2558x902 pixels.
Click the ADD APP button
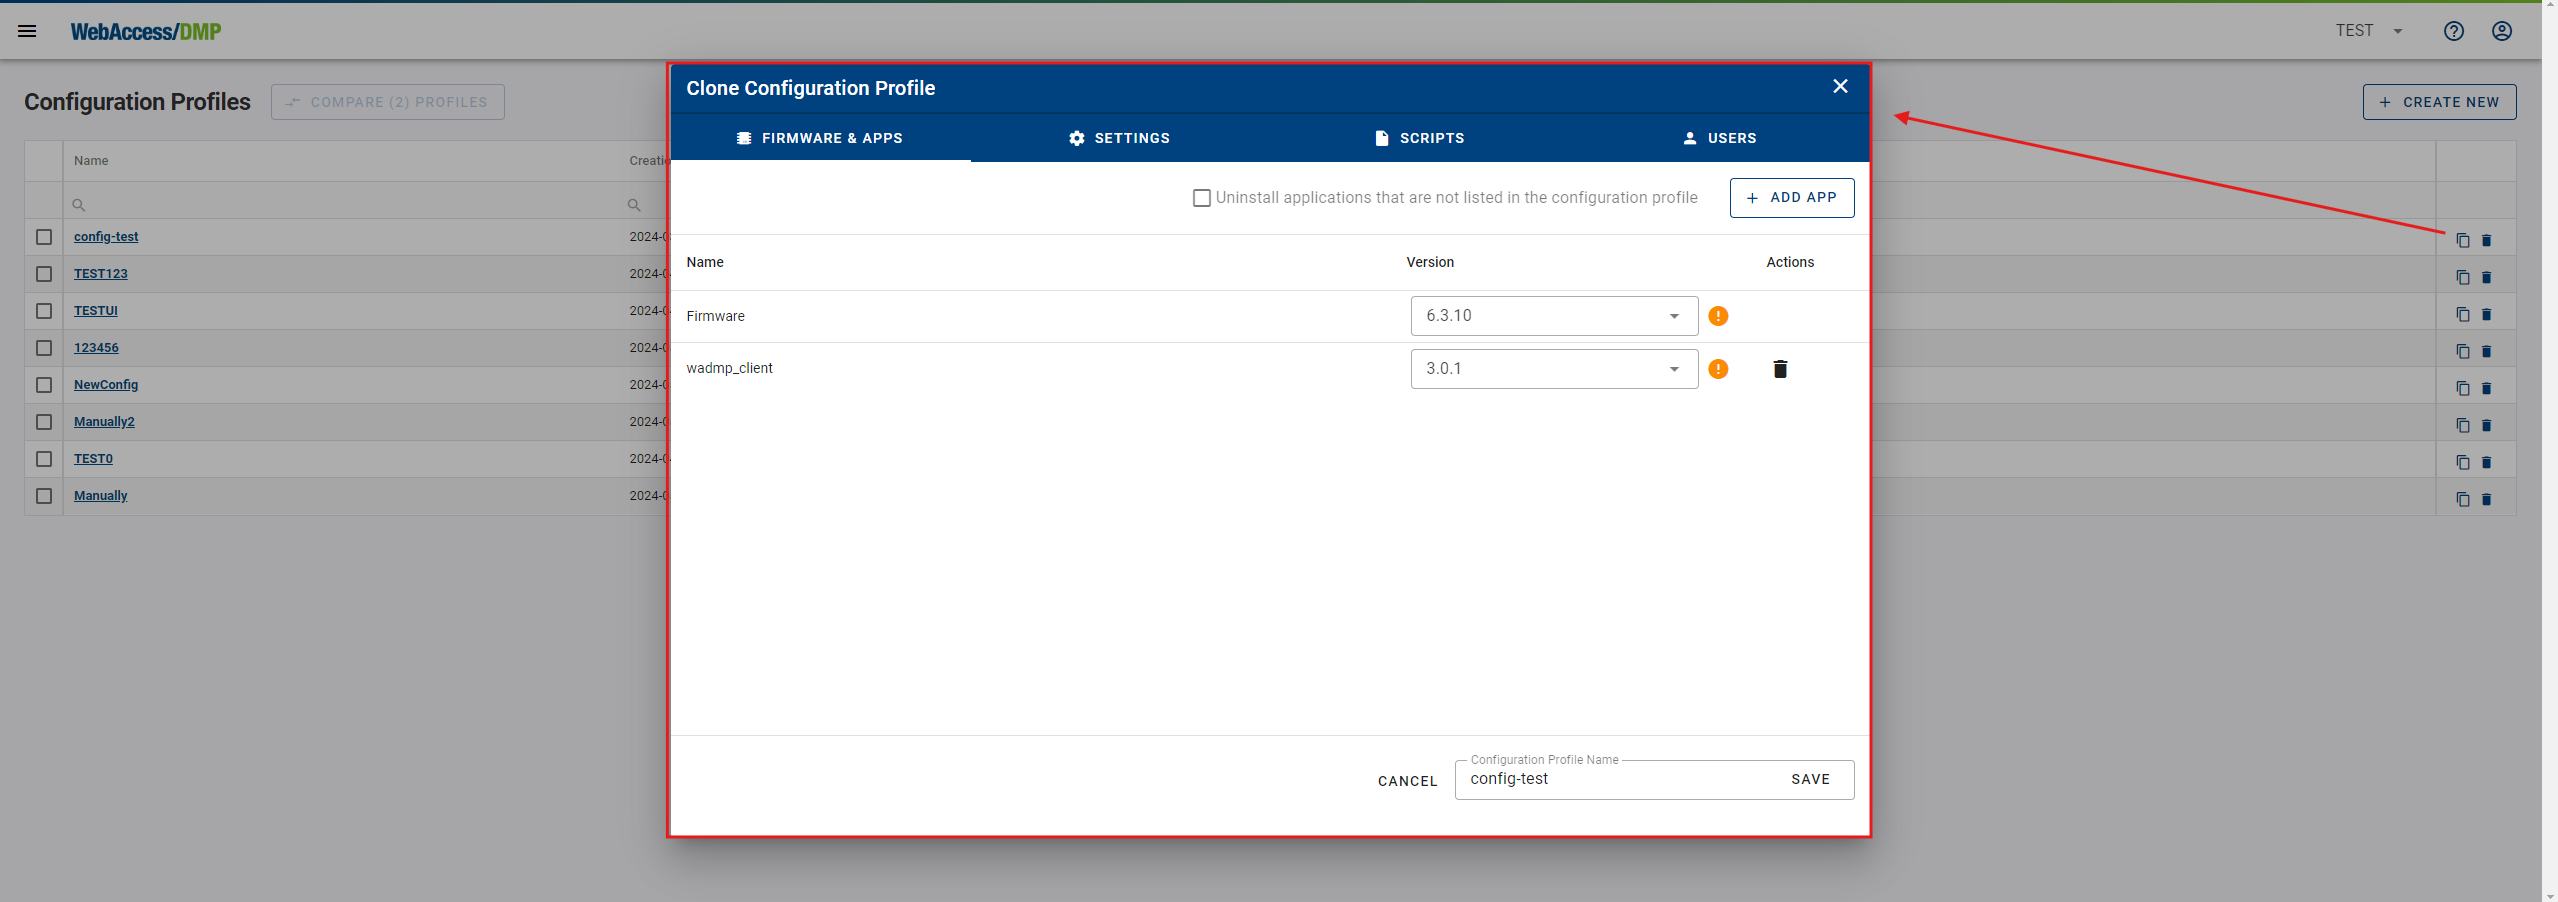pyautogui.click(x=1792, y=197)
